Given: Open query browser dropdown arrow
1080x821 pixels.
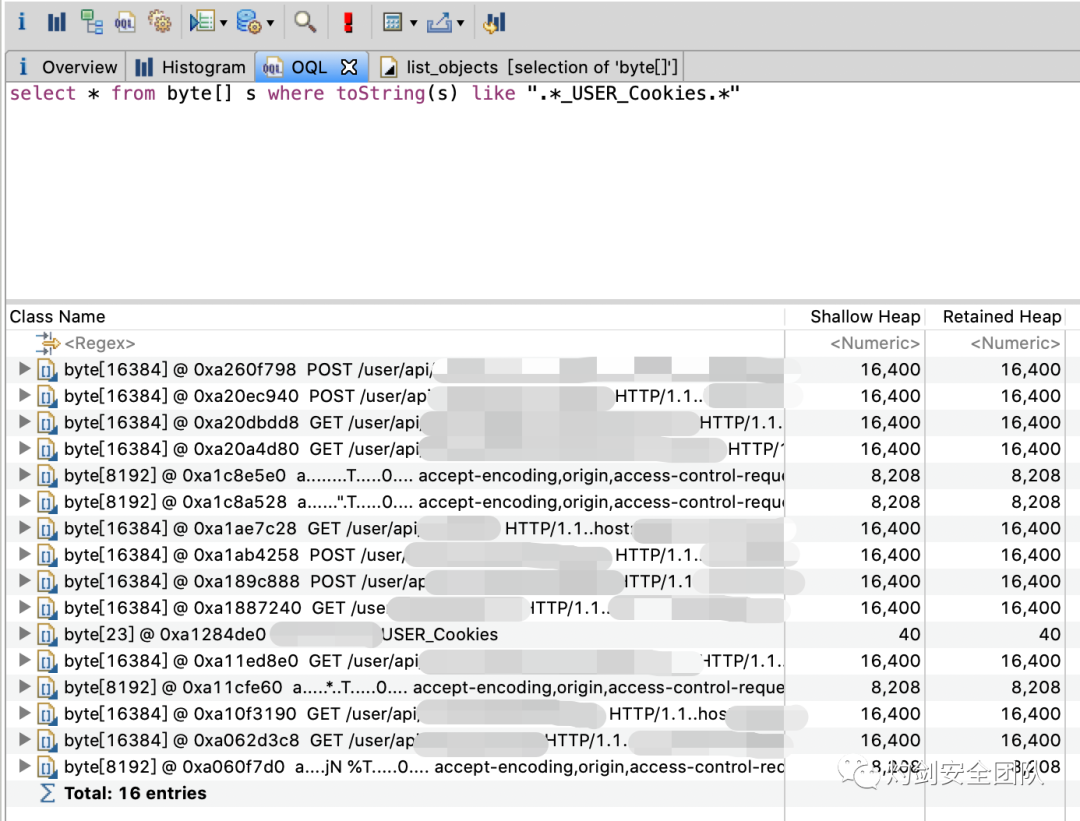Looking at the screenshot, I should pos(270,23).
